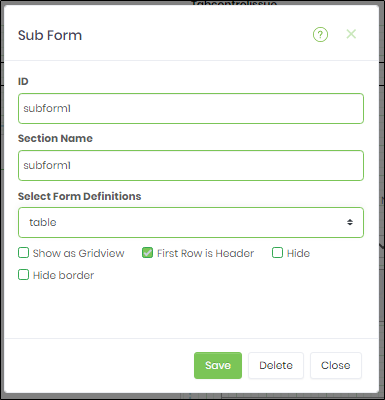Viewport: 385px width, 400px height.
Task: Focus the ID text field
Action: pyautogui.click(x=191, y=109)
